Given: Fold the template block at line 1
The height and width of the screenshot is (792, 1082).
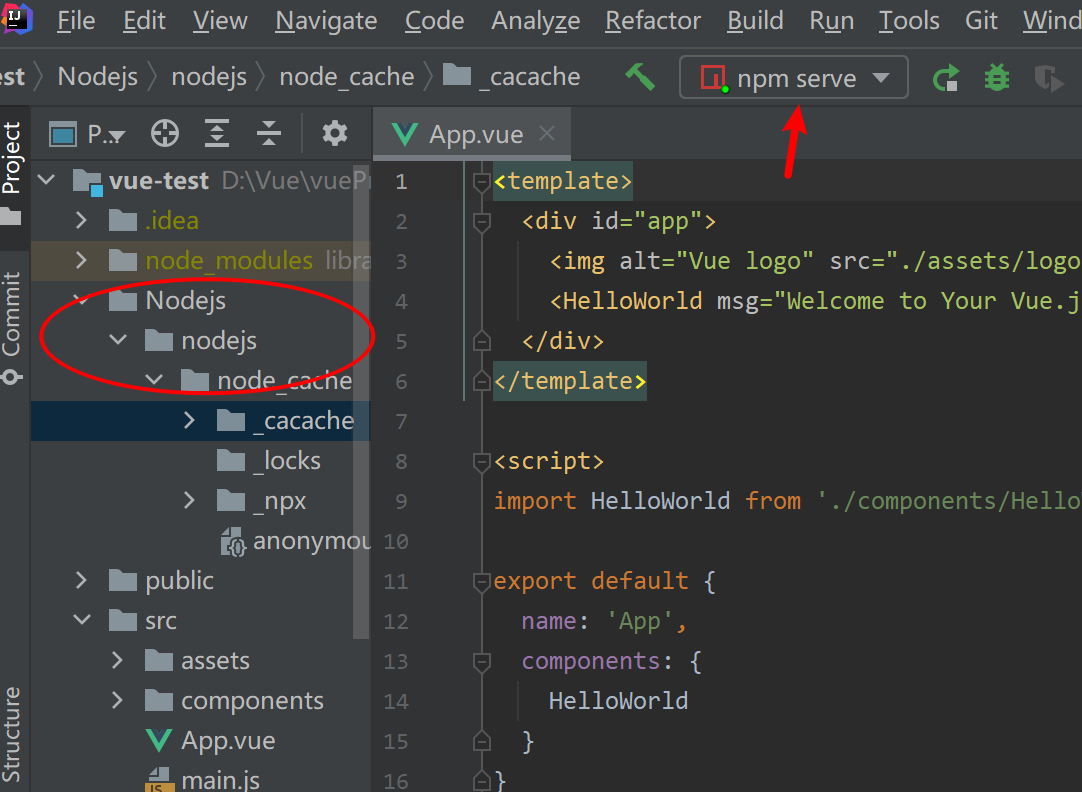Looking at the screenshot, I should tap(482, 181).
